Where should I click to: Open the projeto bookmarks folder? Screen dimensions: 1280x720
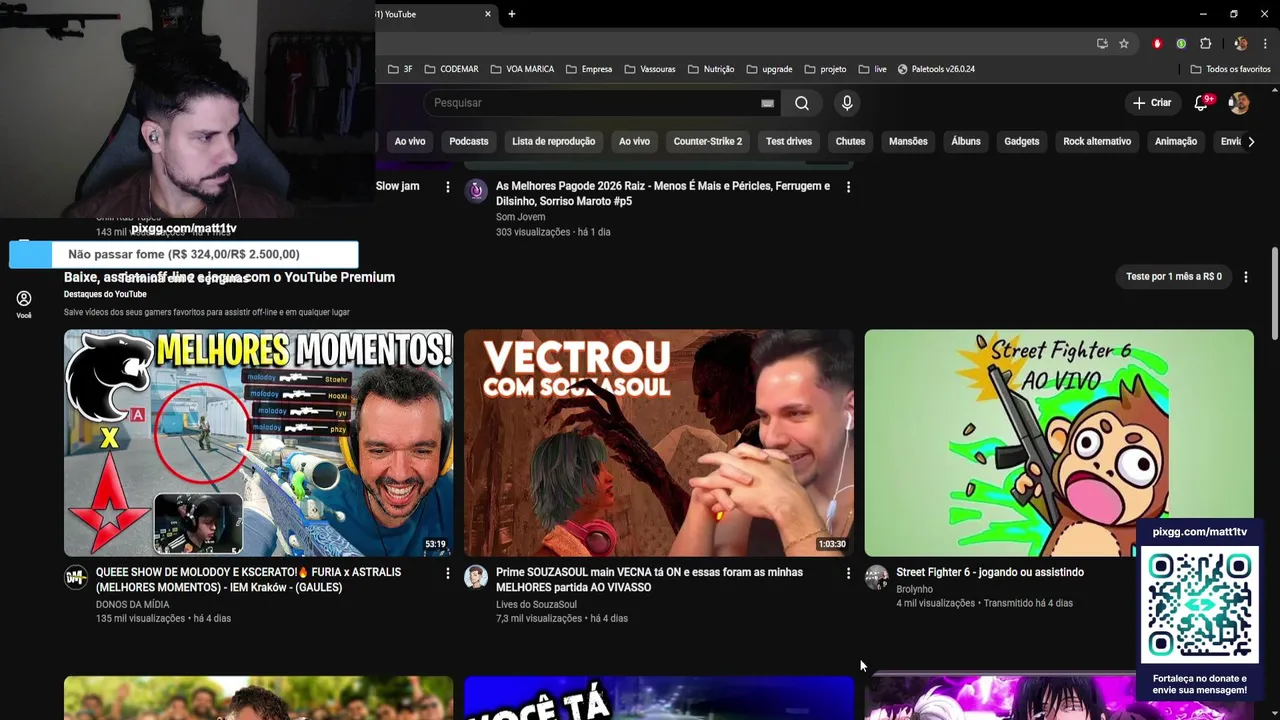point(825,69)
